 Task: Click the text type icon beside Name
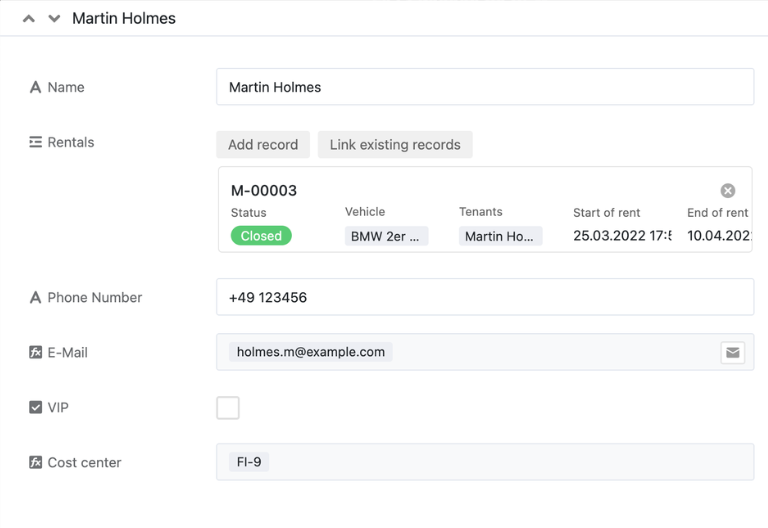point(36,87)
